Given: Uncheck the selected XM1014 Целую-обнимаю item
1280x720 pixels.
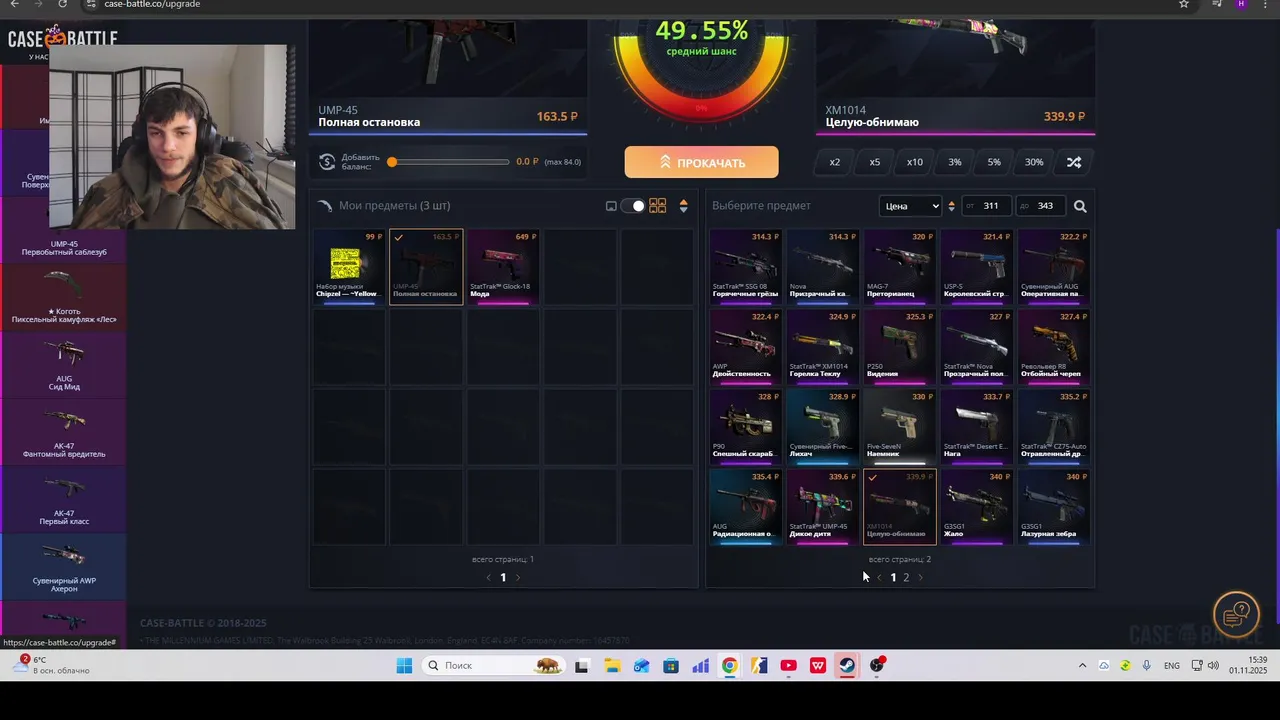Looking at the screenshot, I should coord(900,507).
